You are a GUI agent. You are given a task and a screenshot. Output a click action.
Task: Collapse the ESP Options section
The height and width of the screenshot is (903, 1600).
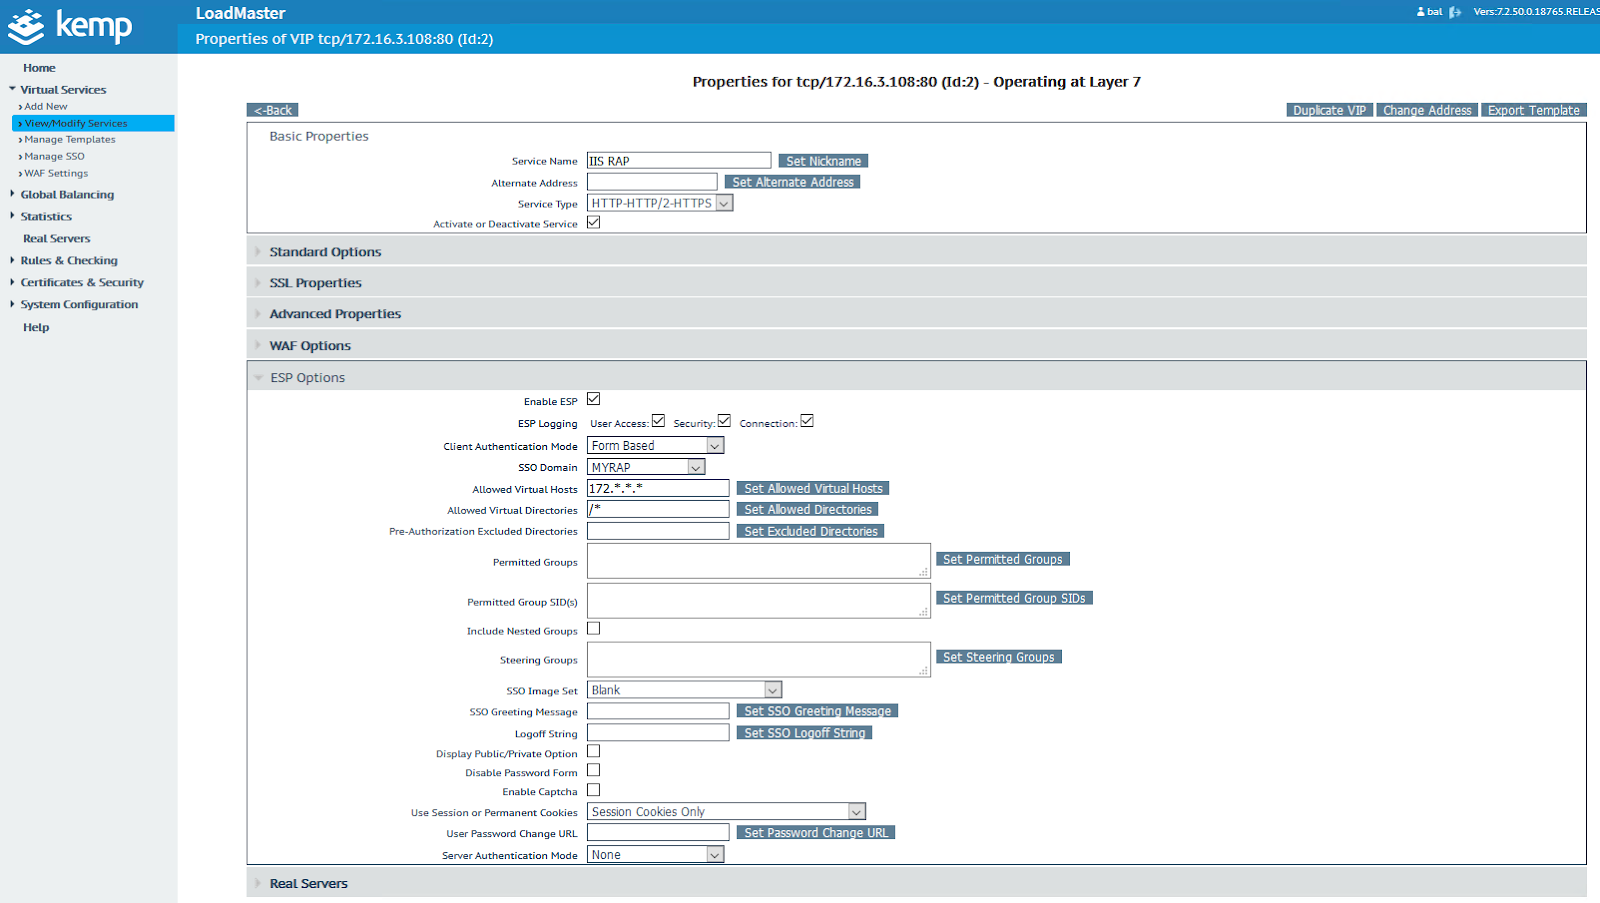[x=307, y=378]
